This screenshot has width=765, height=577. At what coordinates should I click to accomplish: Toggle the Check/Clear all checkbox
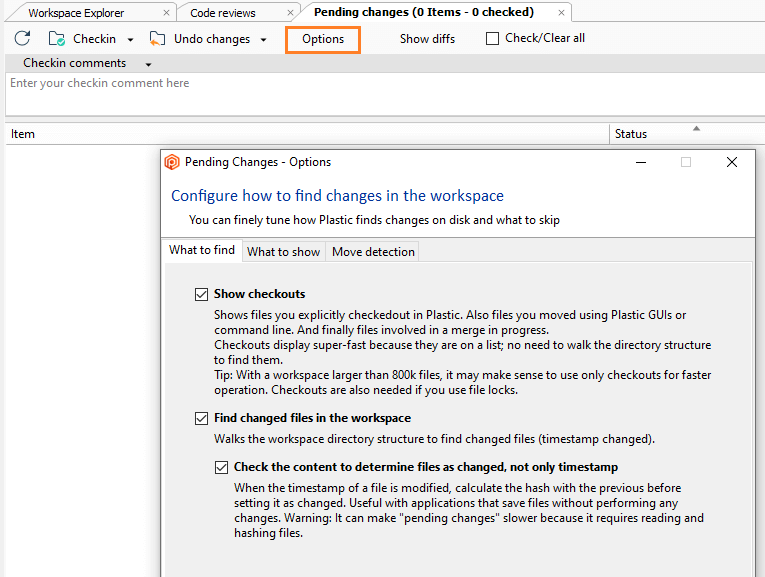pos(492,38)
